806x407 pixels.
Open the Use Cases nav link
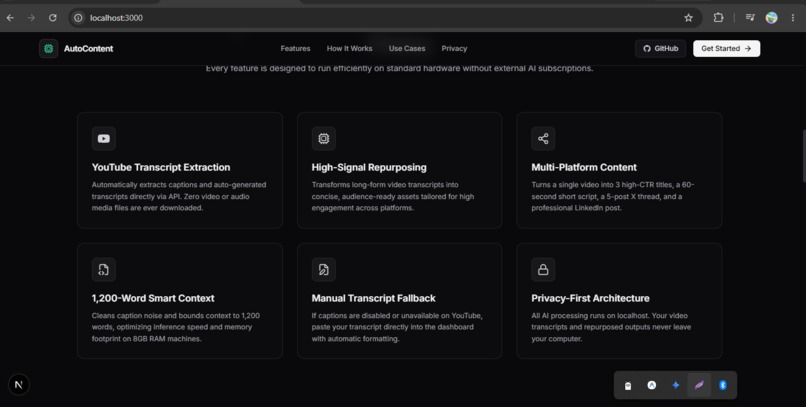[x=407, y=48]
